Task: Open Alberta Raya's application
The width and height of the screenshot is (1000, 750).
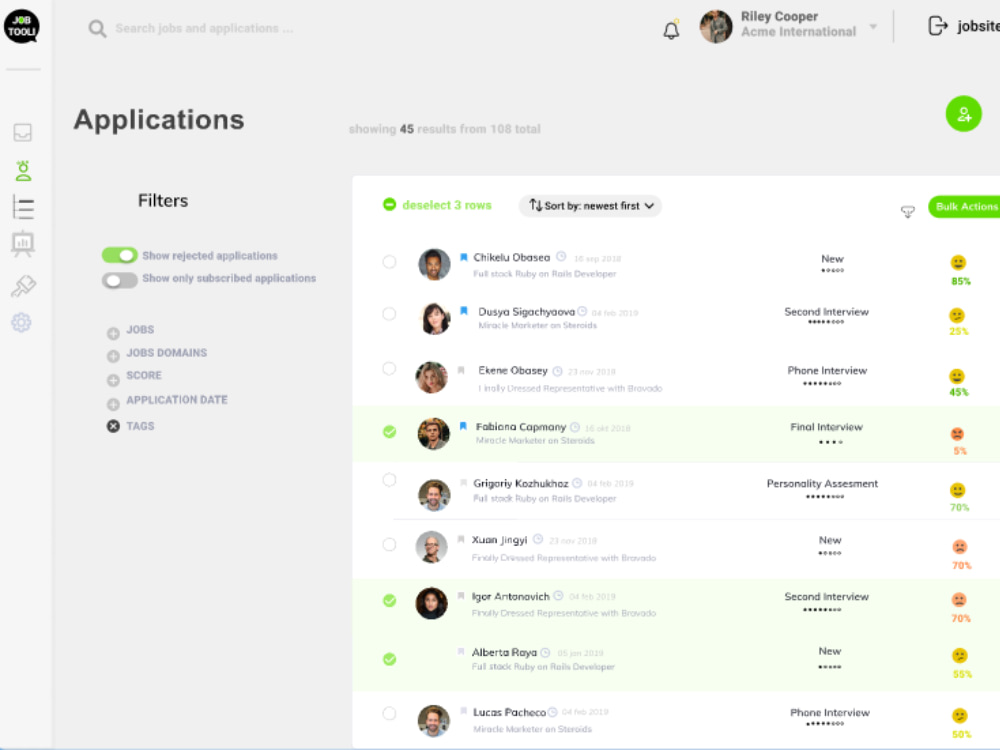Action: point(504,652)
